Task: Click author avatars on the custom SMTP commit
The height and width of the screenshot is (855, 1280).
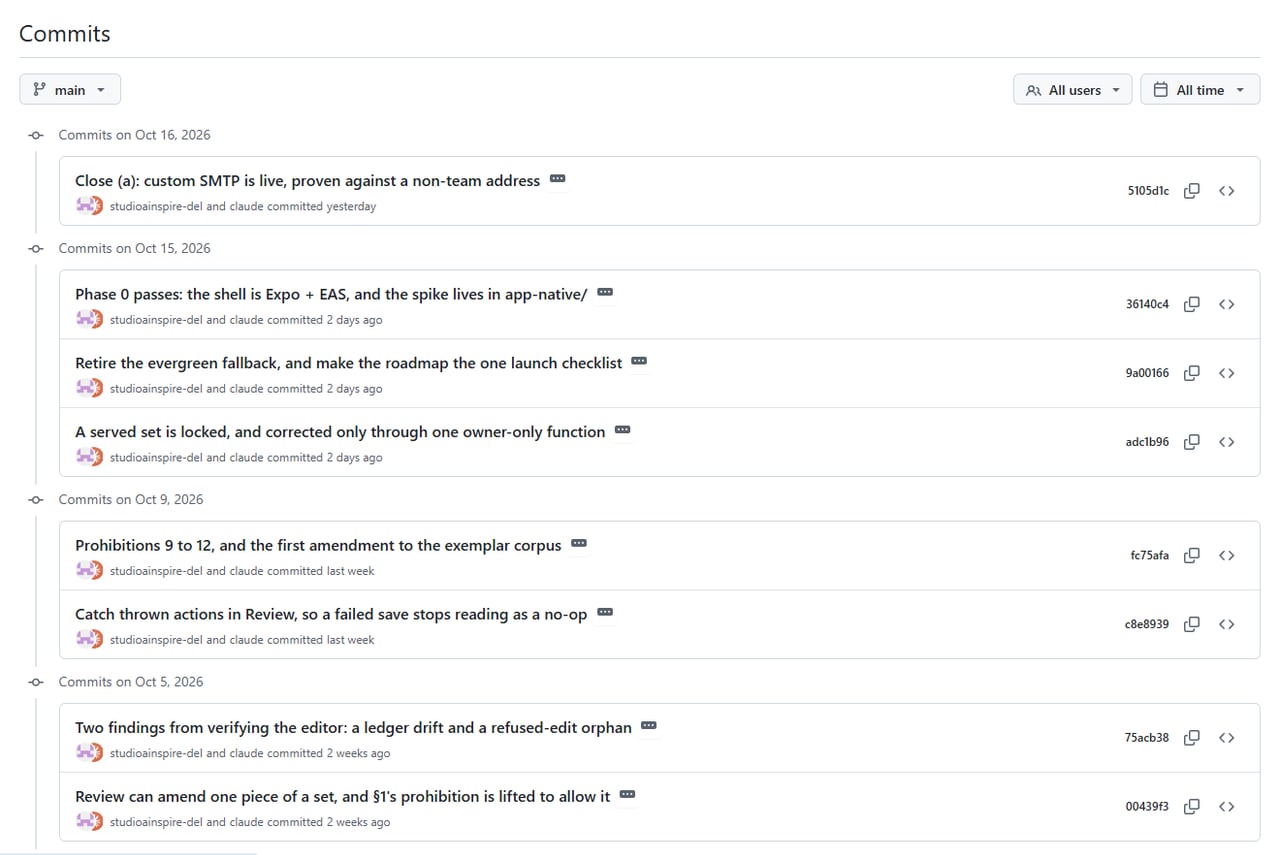Action: [x=90, y=206]
